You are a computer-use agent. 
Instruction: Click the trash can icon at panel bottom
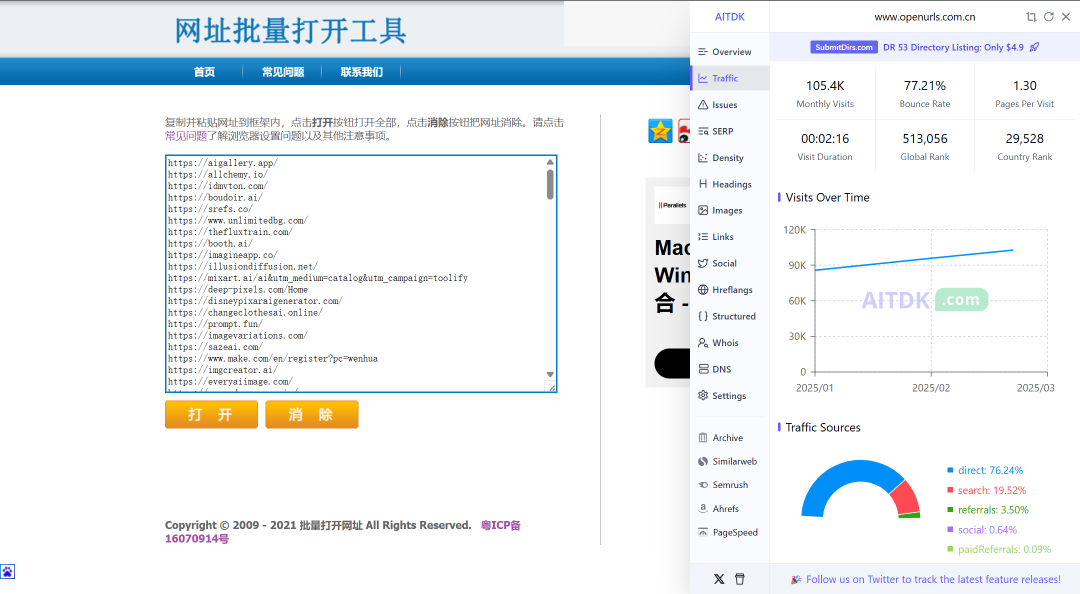coord(740,579)
